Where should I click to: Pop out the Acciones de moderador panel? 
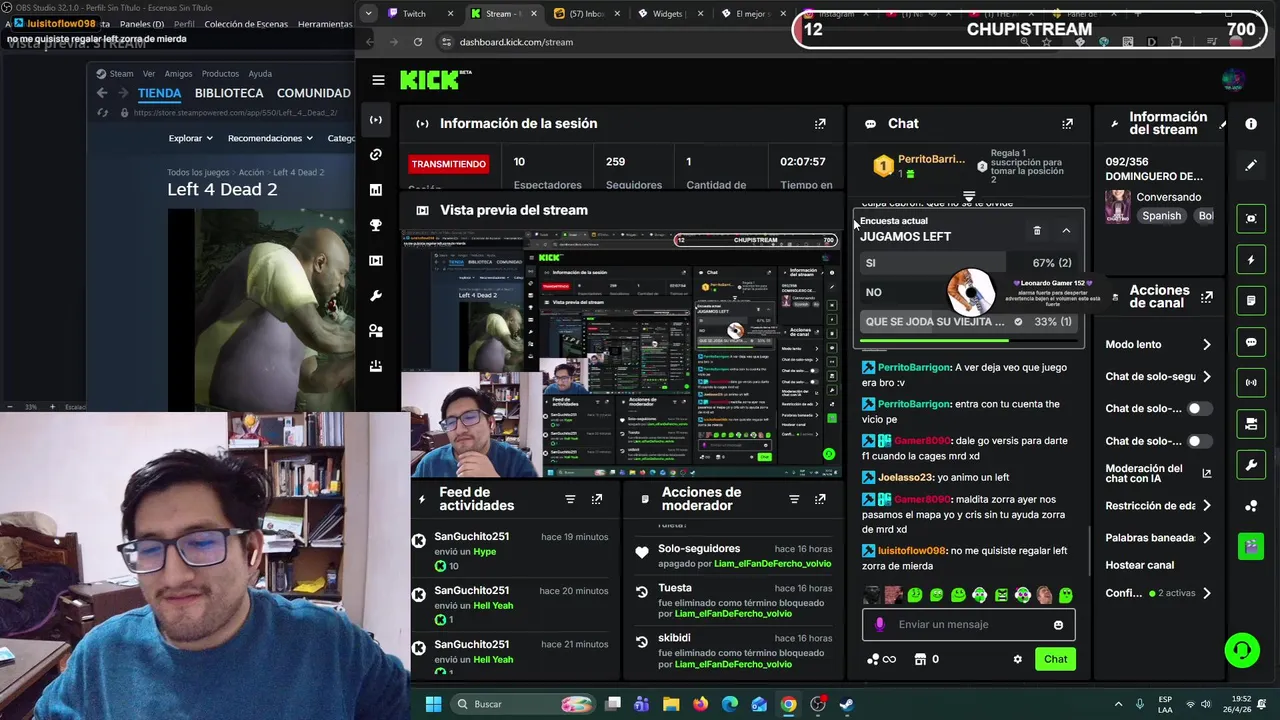[820, 499]
